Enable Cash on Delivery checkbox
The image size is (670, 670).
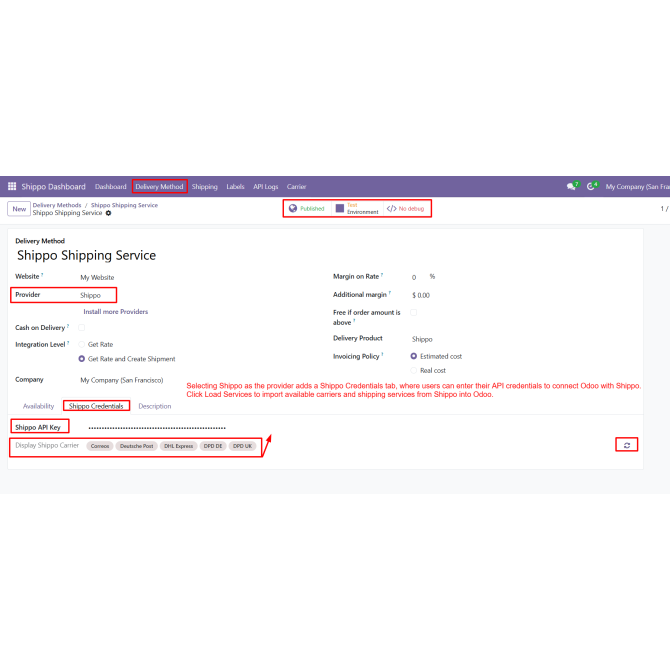pyautogui.click(x=82, y=327)
